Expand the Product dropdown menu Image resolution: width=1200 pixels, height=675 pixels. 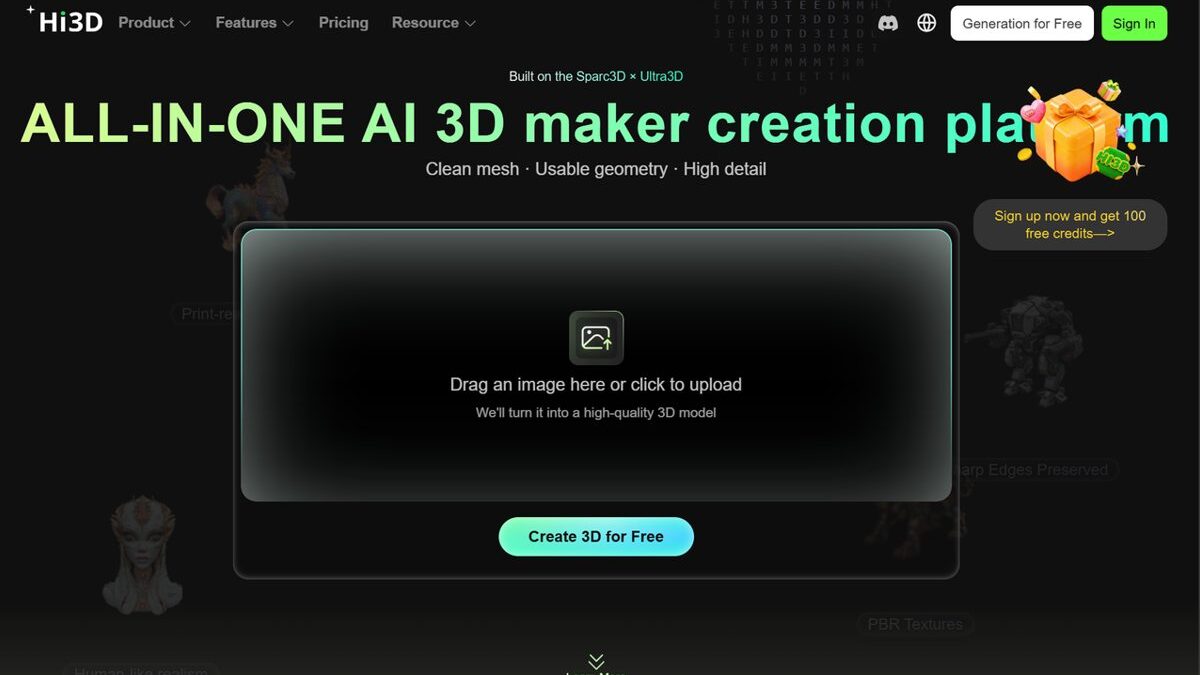(154, 22)
